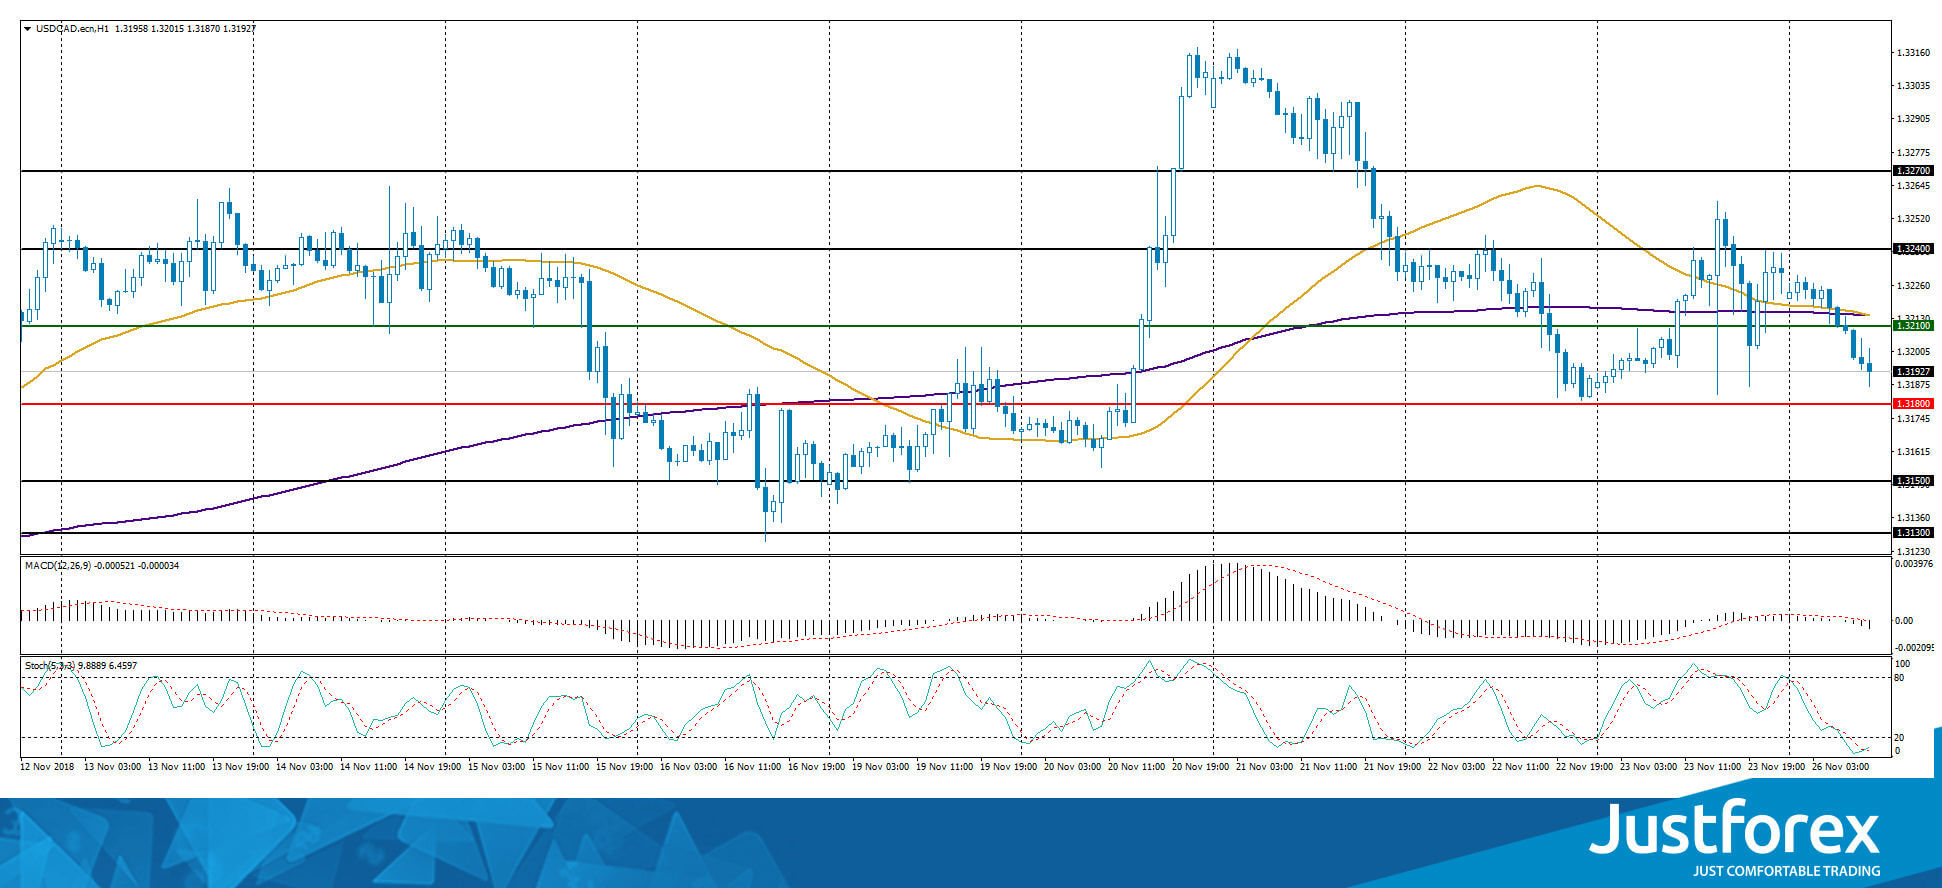Click the 12 Nov 2018 date label
The width and height of the screenshot is (1942, 888).
(x=47, y=767)
